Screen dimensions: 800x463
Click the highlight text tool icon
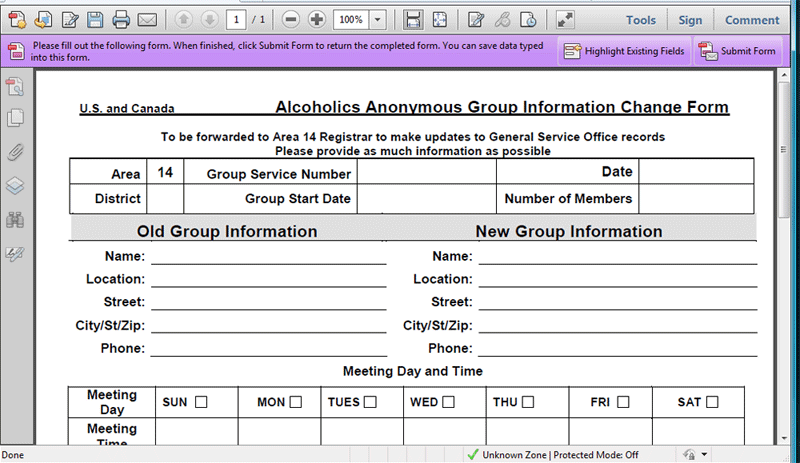click(x=502, y=20)
